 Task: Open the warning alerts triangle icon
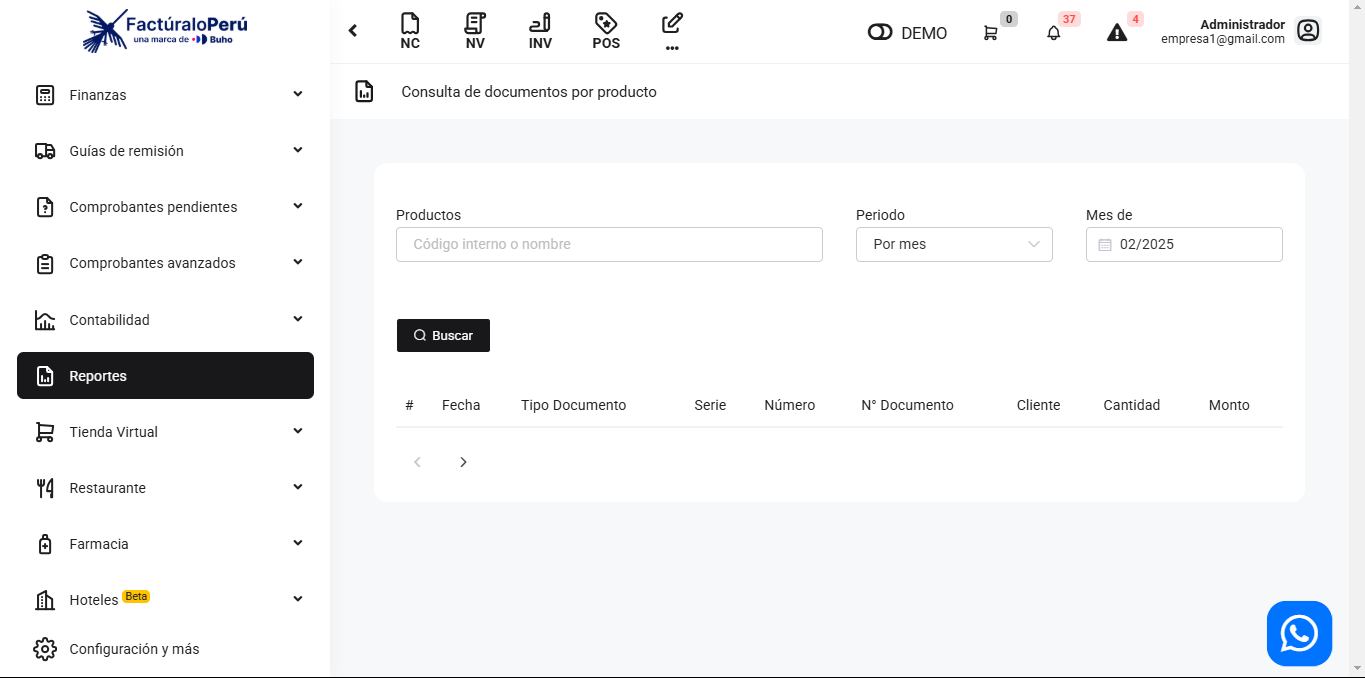(x=1117, y=33)
